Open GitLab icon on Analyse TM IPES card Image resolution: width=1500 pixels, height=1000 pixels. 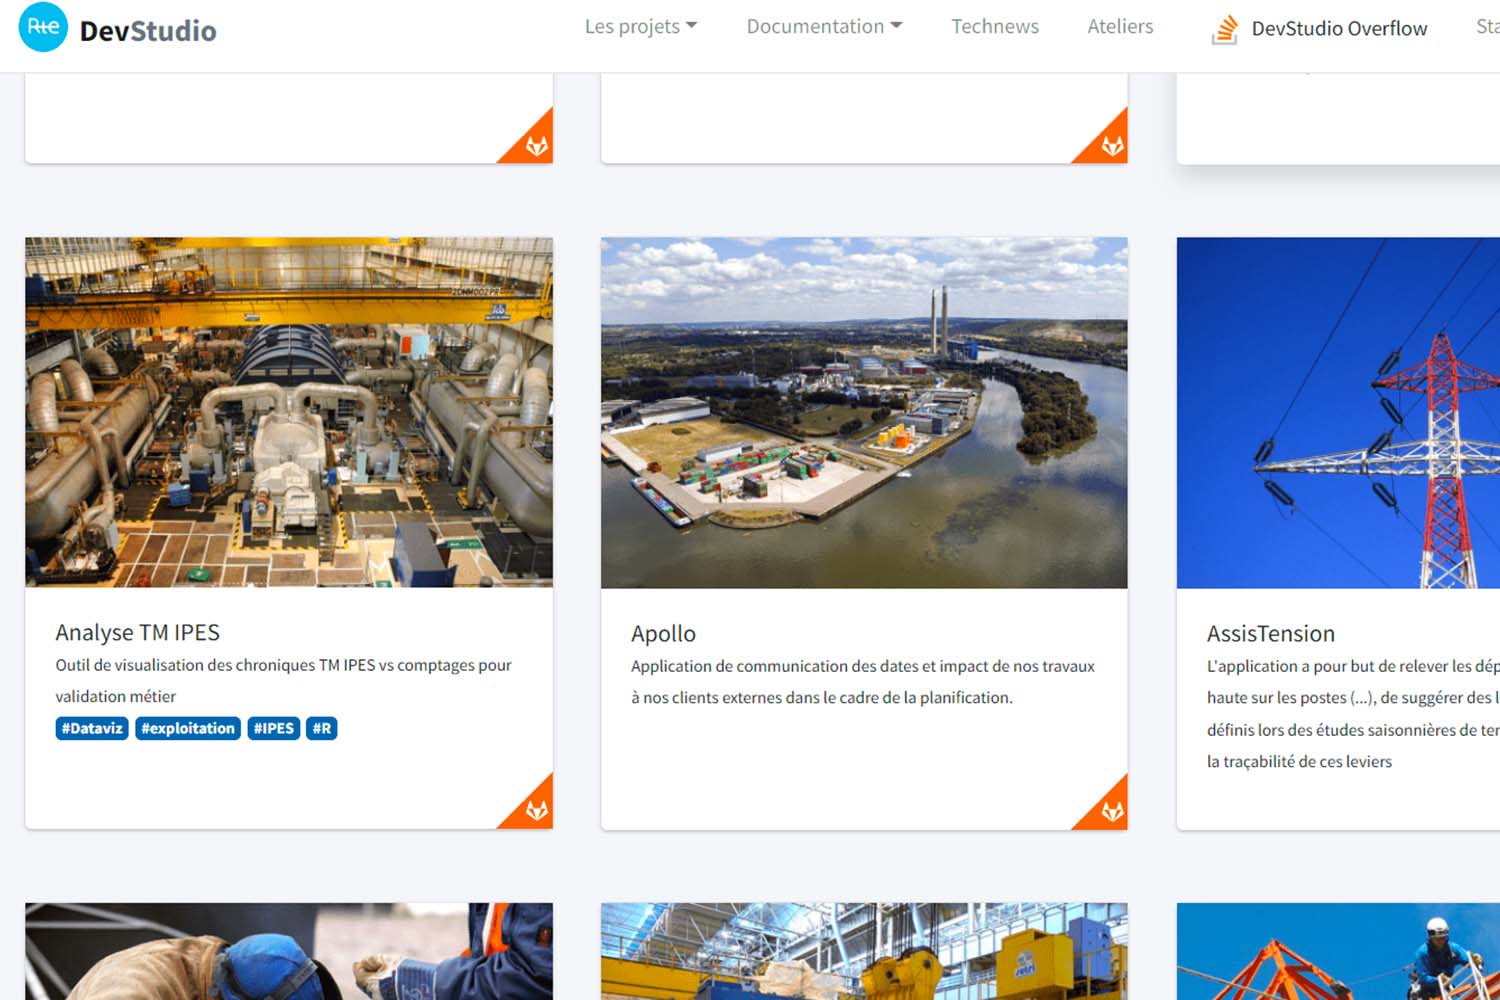[536, 810]
